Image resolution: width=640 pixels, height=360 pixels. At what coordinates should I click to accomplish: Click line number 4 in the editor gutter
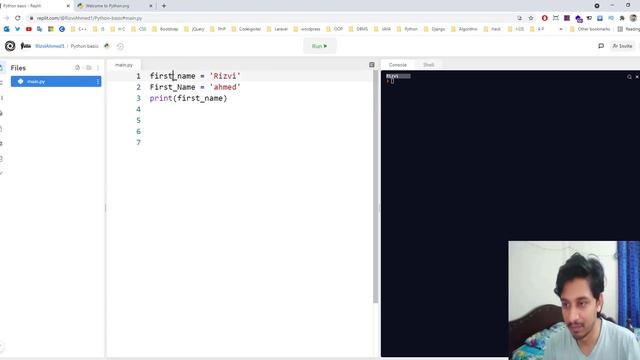coord(138,109)
